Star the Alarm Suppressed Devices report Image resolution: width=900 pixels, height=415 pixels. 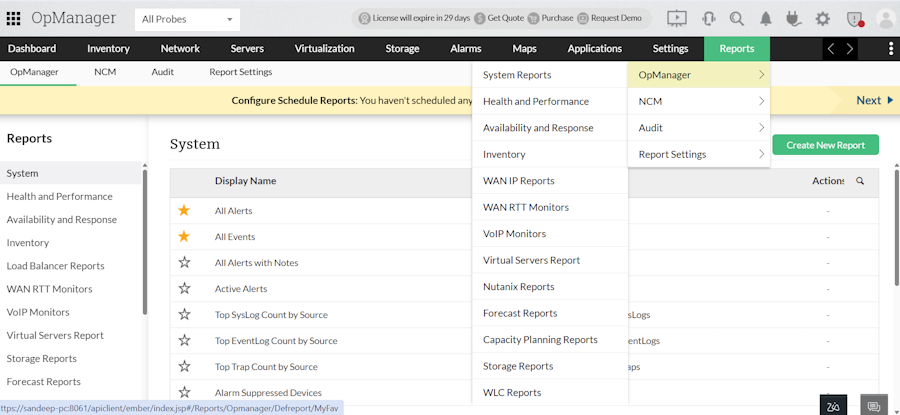[x=184, y=392]
